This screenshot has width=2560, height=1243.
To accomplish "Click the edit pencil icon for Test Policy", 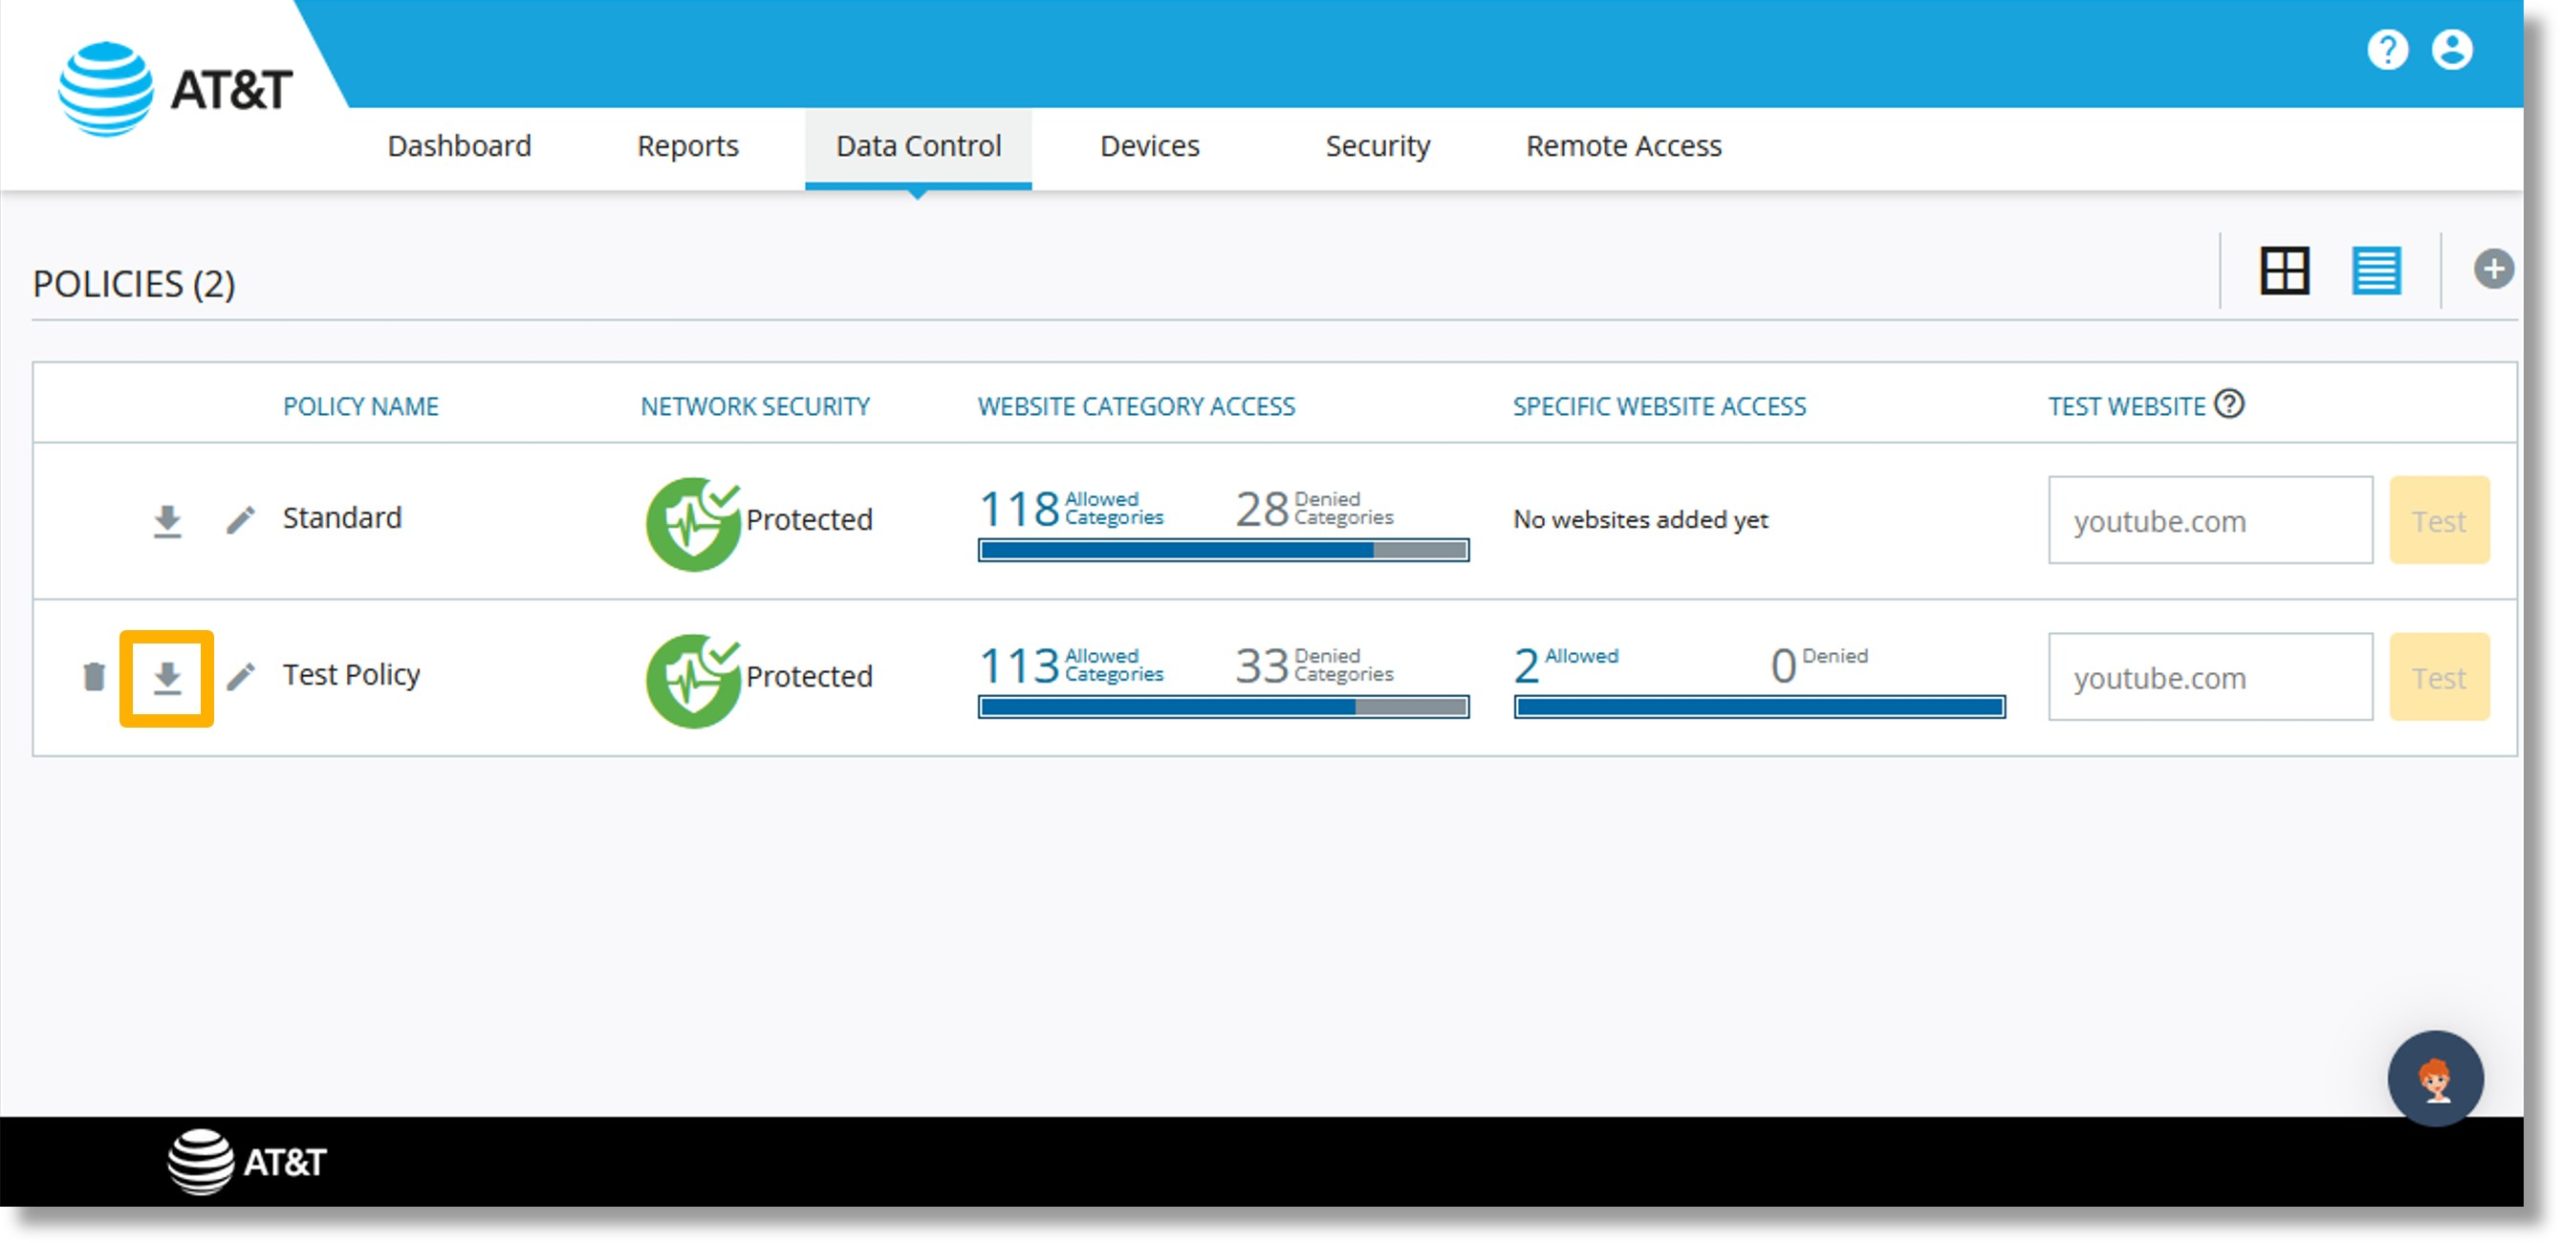I will (x=242, y=673).
